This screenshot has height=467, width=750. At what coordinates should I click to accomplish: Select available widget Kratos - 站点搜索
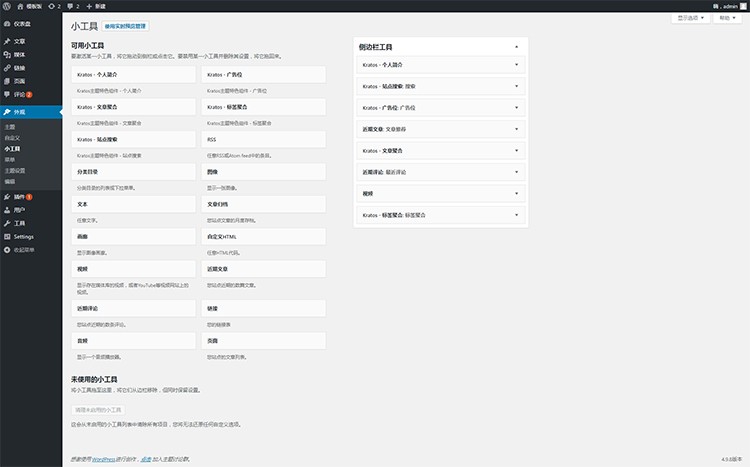pos(133,140)
